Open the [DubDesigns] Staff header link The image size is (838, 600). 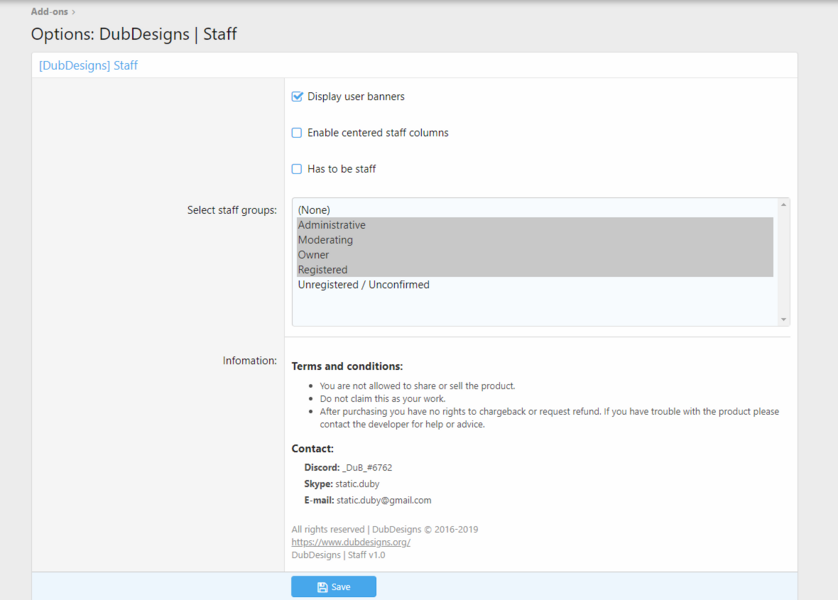(88, 65)
